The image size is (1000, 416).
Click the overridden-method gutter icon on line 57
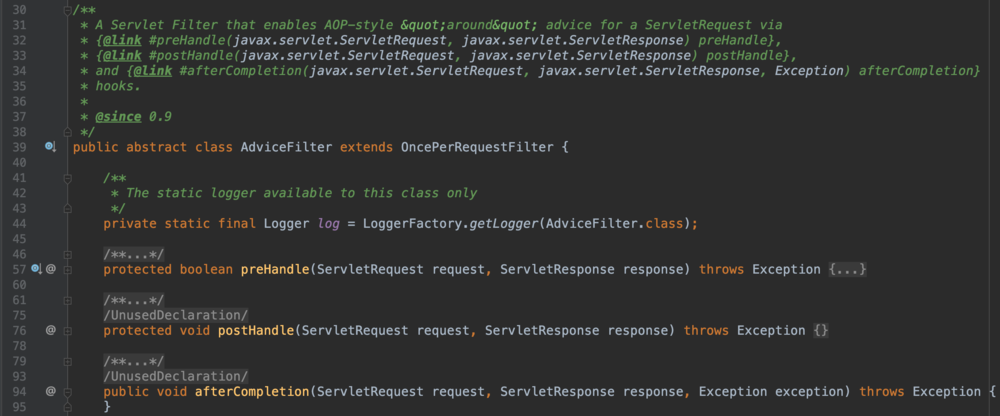(x=37, y=269)
